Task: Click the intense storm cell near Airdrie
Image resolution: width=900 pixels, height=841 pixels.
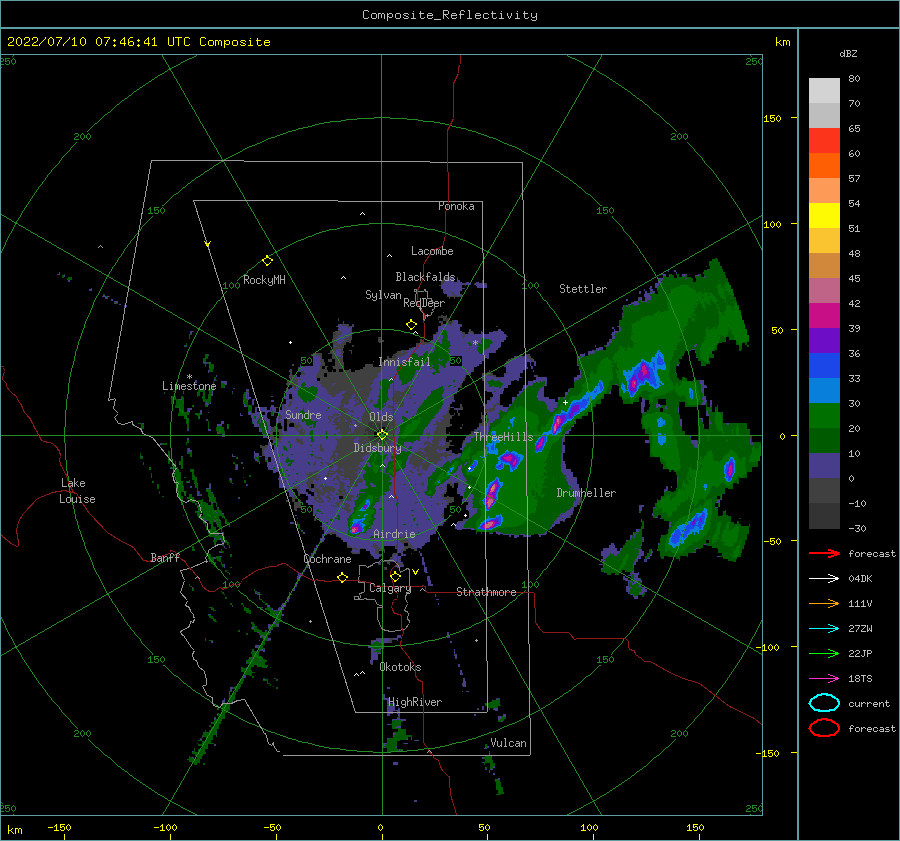Action: click(356, 526)
